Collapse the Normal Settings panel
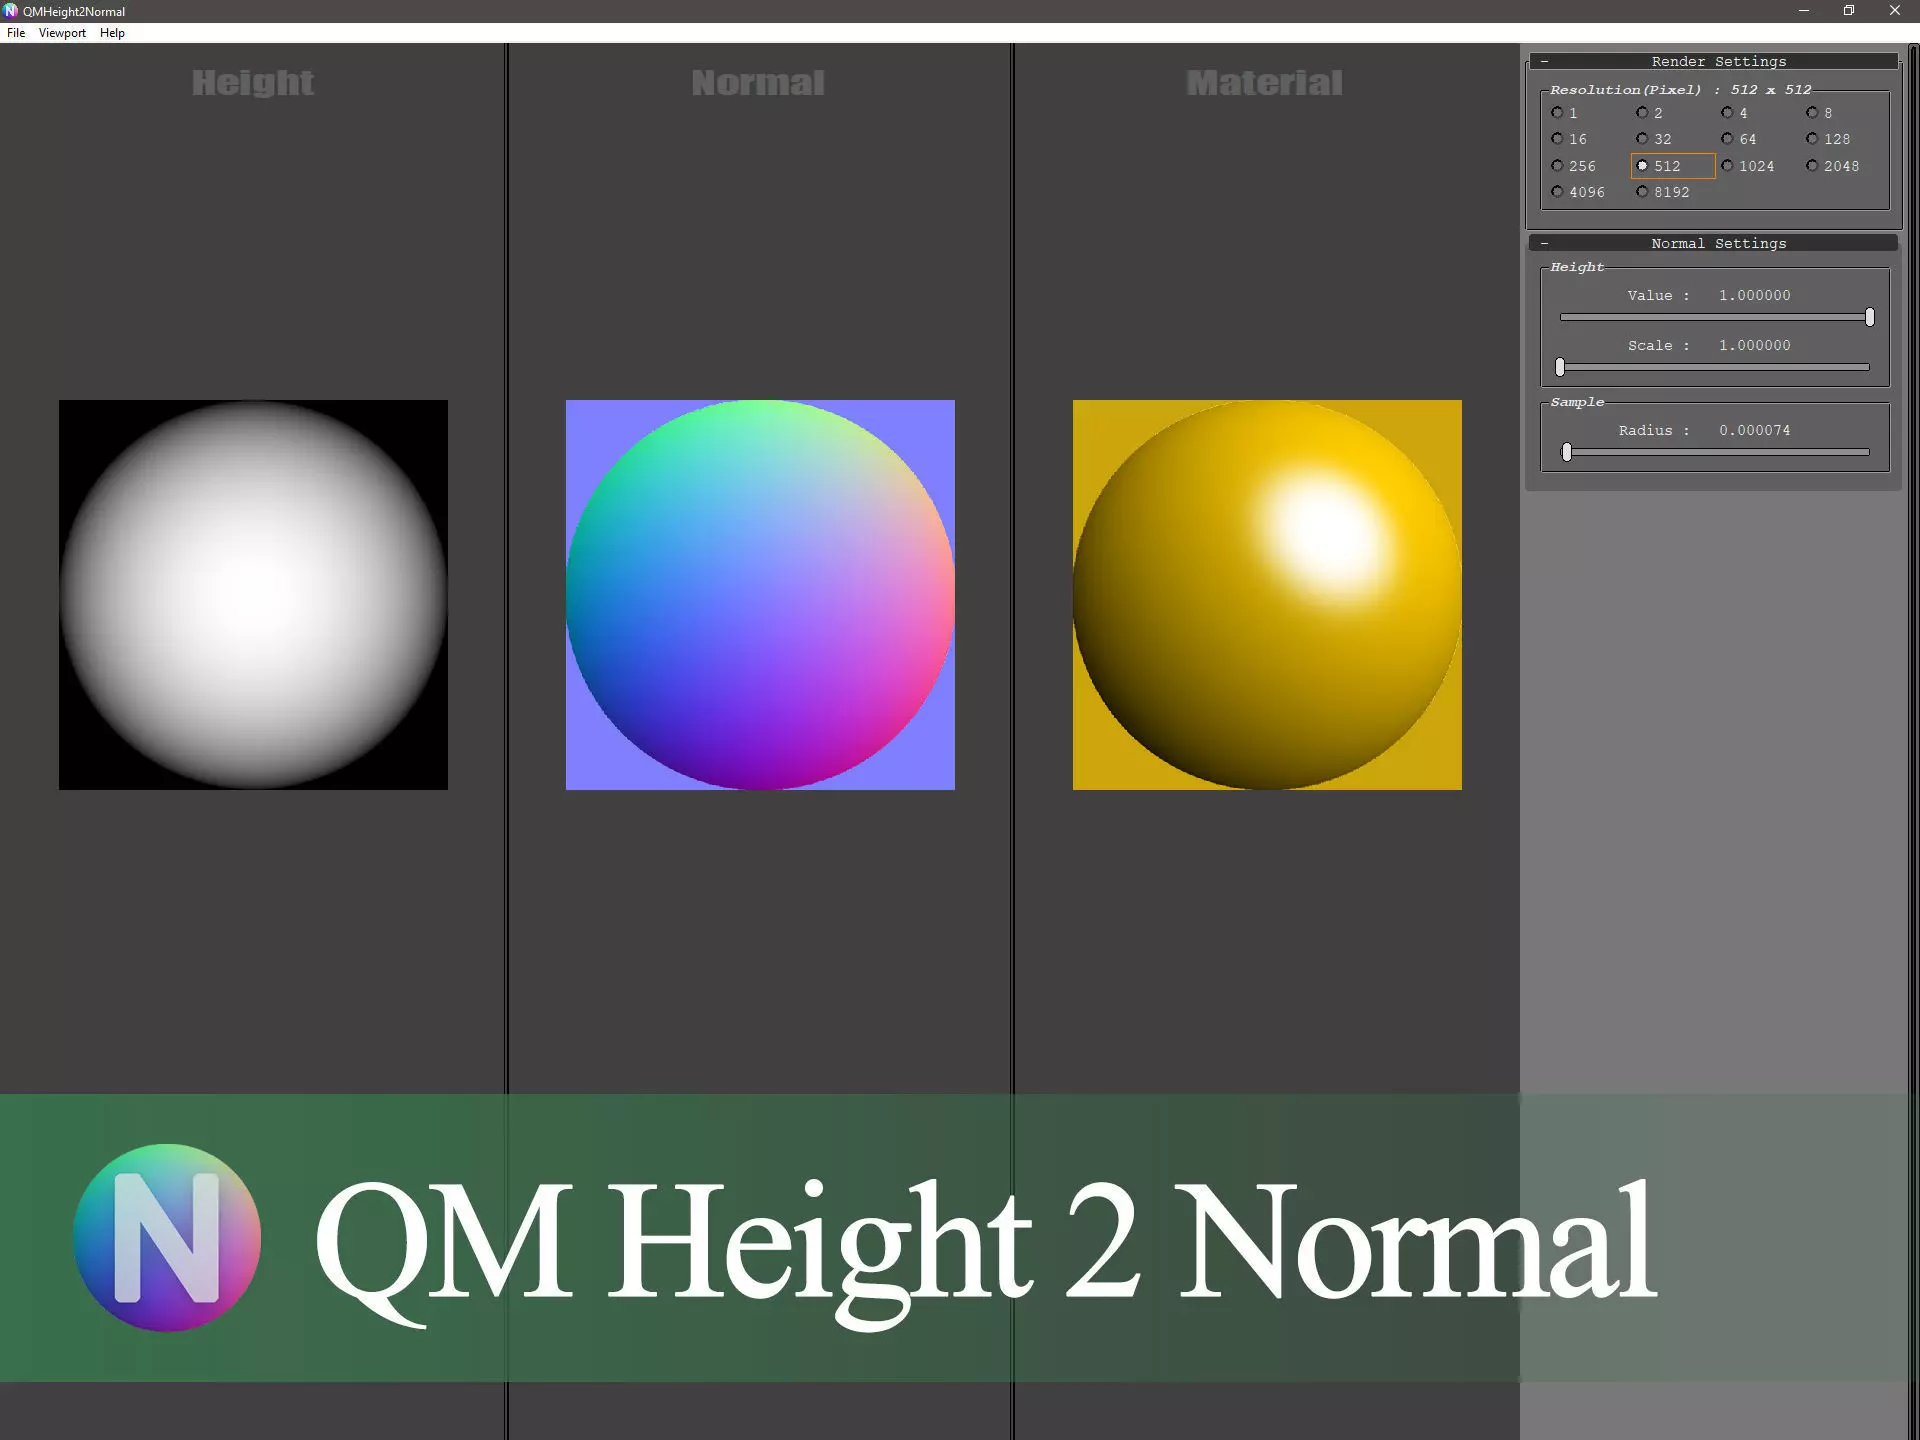Screen dimensions: 1920x1440 coord(1545,244)
